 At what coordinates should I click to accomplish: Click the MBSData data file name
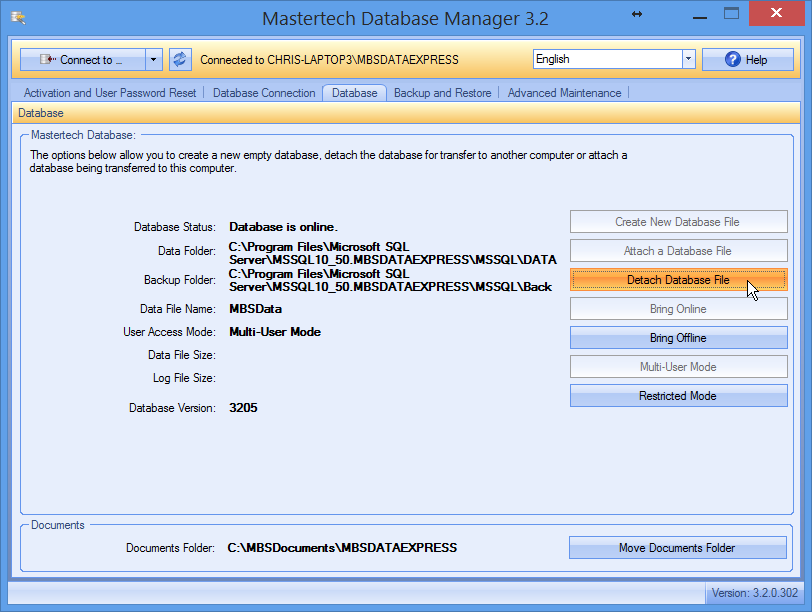coord(255,309)
